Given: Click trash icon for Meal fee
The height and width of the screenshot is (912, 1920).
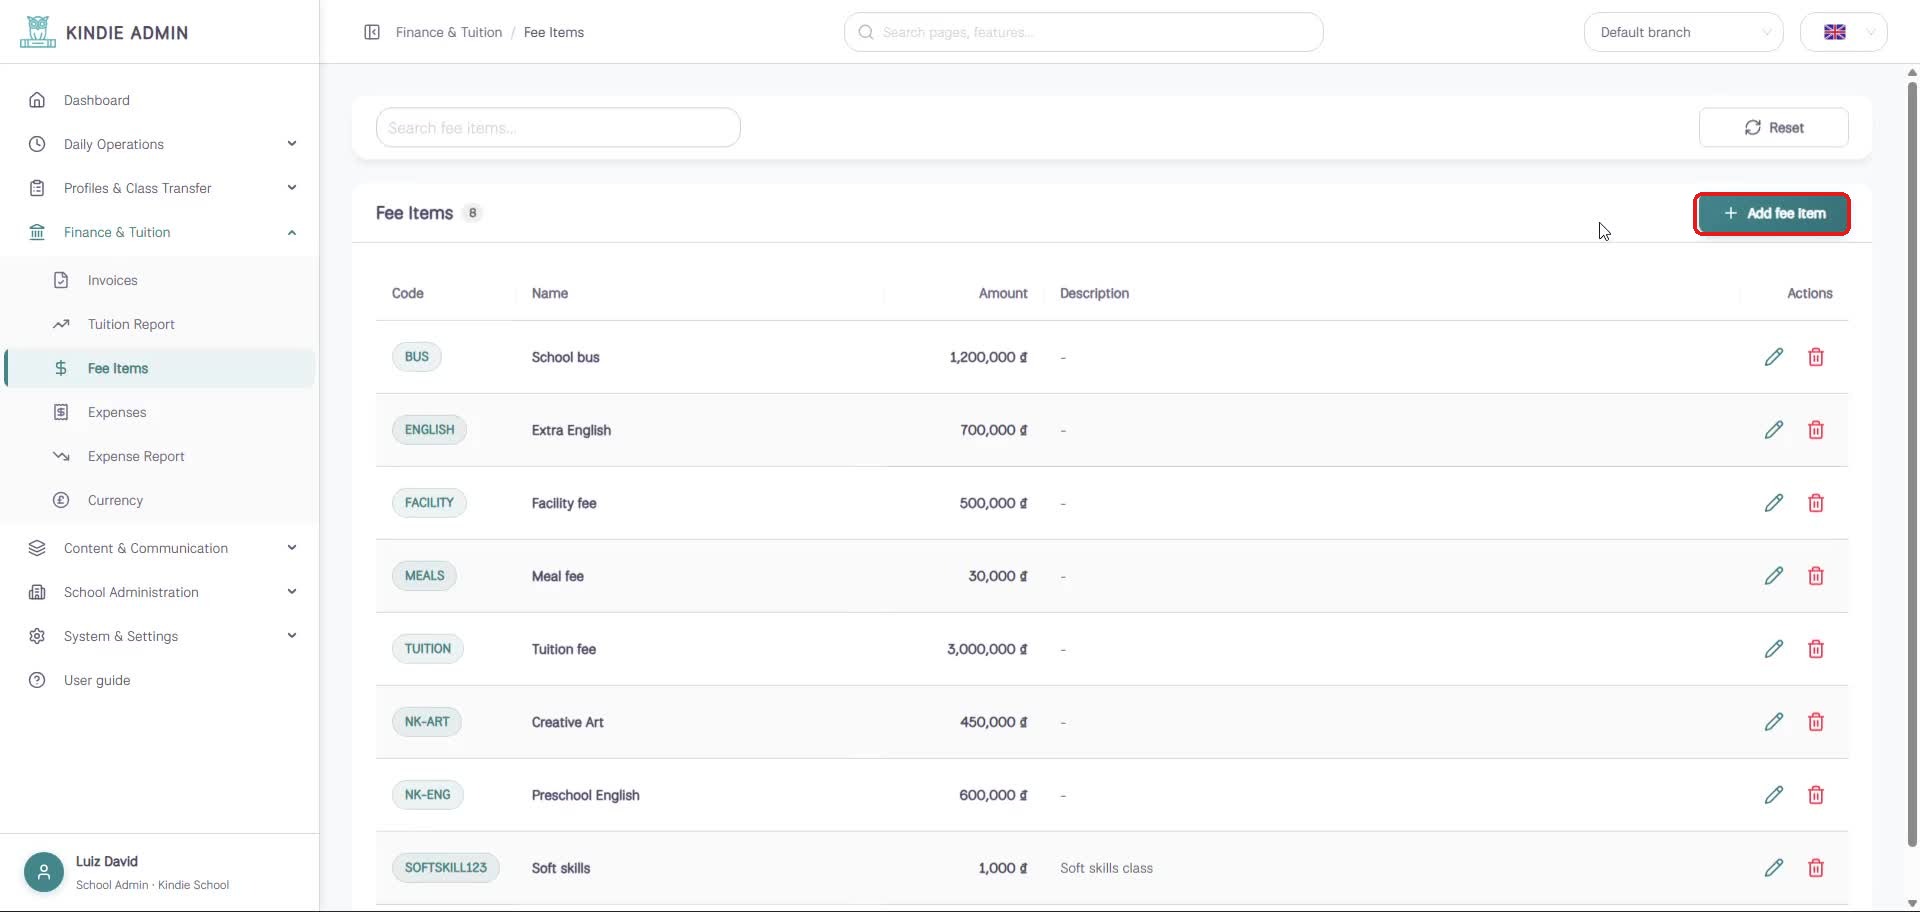Looking at the screenshot, I should (1816, 576).
